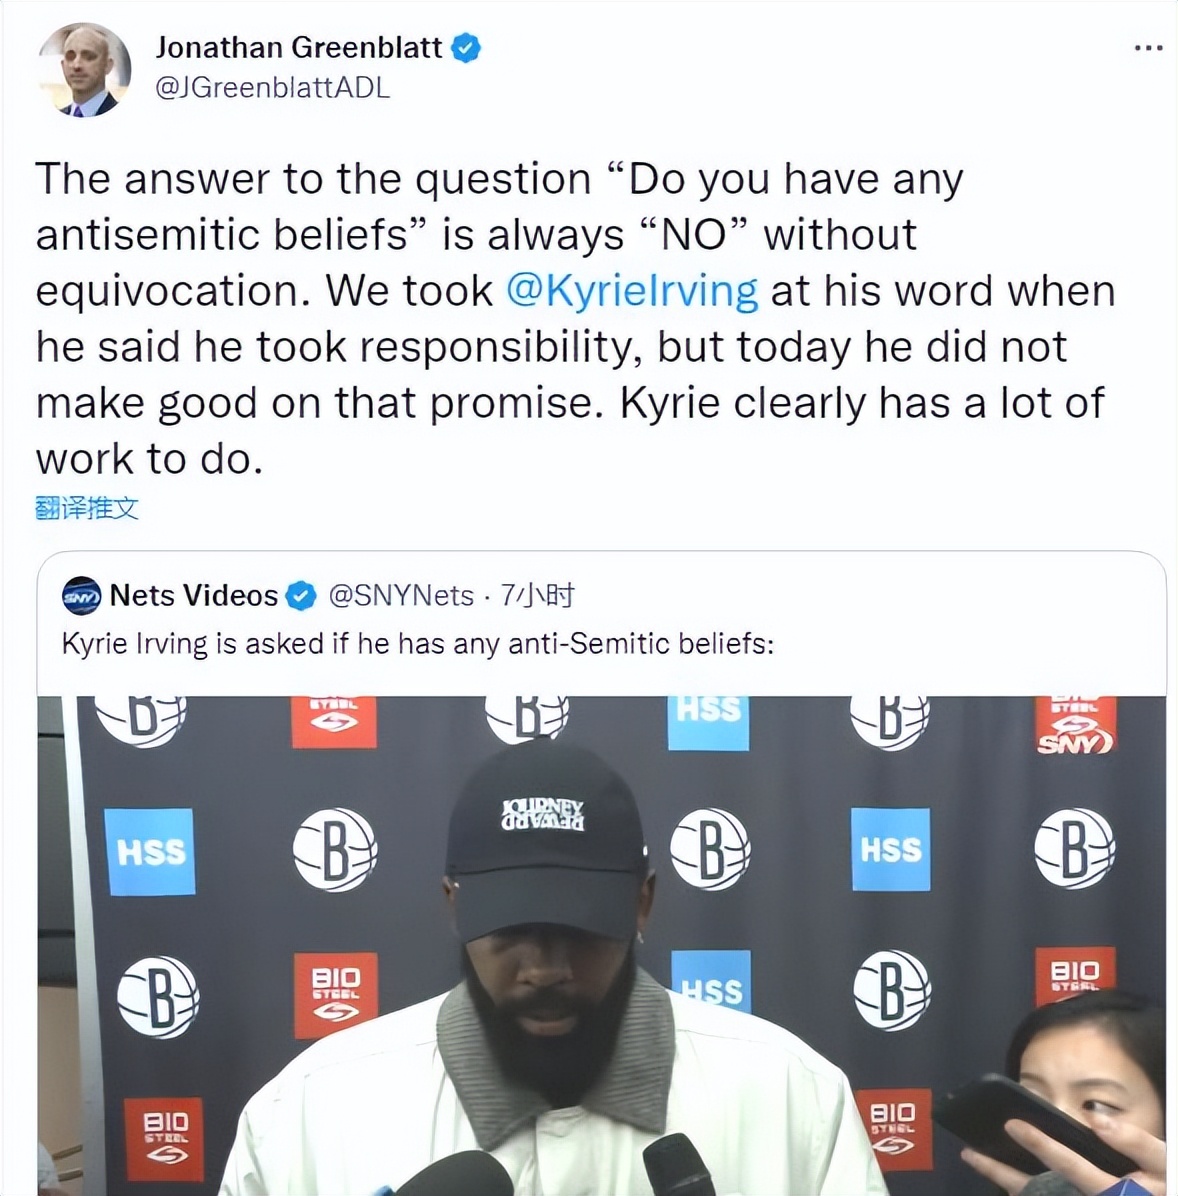
Task: Open the quoted tweet text about Kyrie Irving
Action: (418, 644)
